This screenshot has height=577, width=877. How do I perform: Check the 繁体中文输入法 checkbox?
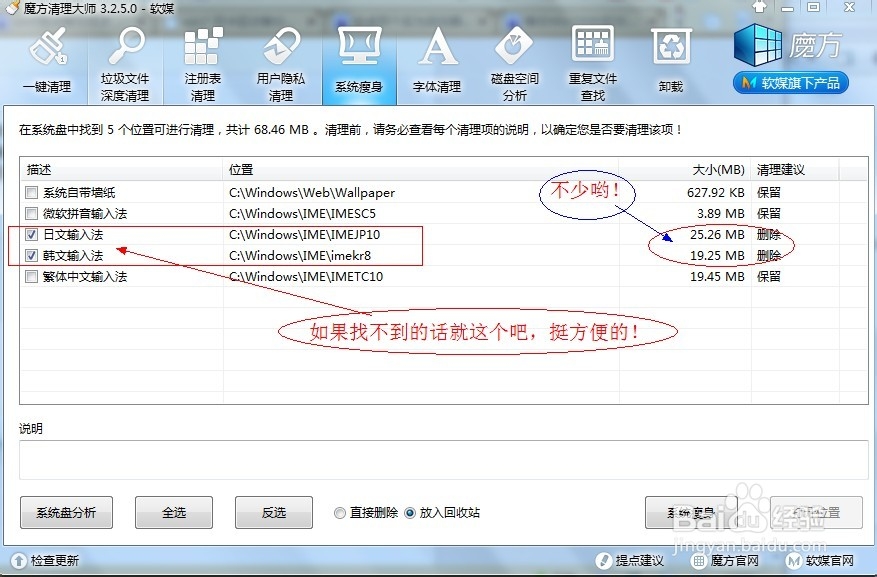coord(31,277)
